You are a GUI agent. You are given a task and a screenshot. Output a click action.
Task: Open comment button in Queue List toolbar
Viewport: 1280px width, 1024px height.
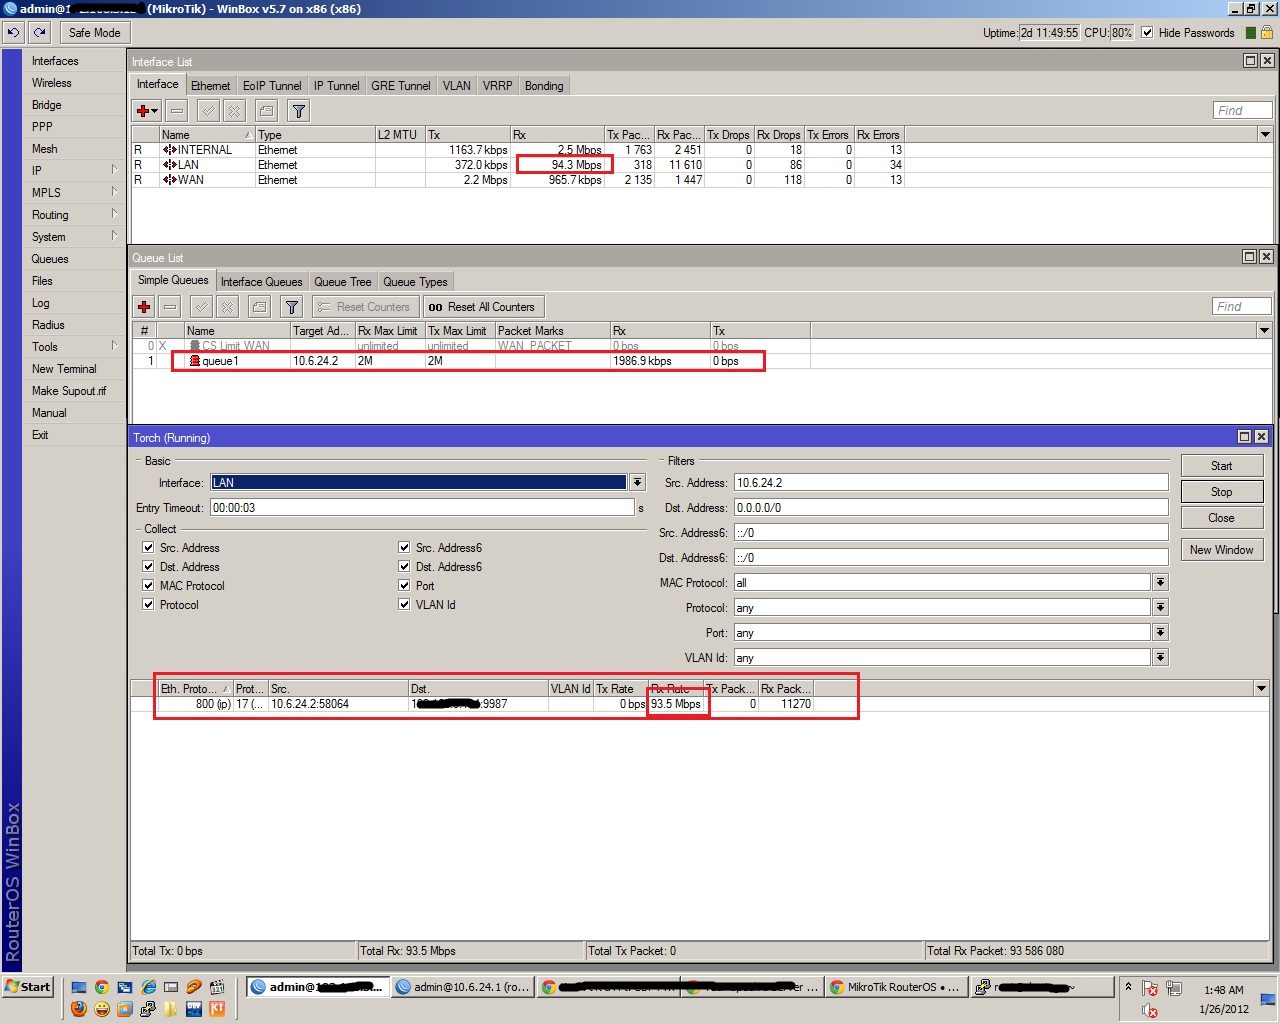coord(259,307)
